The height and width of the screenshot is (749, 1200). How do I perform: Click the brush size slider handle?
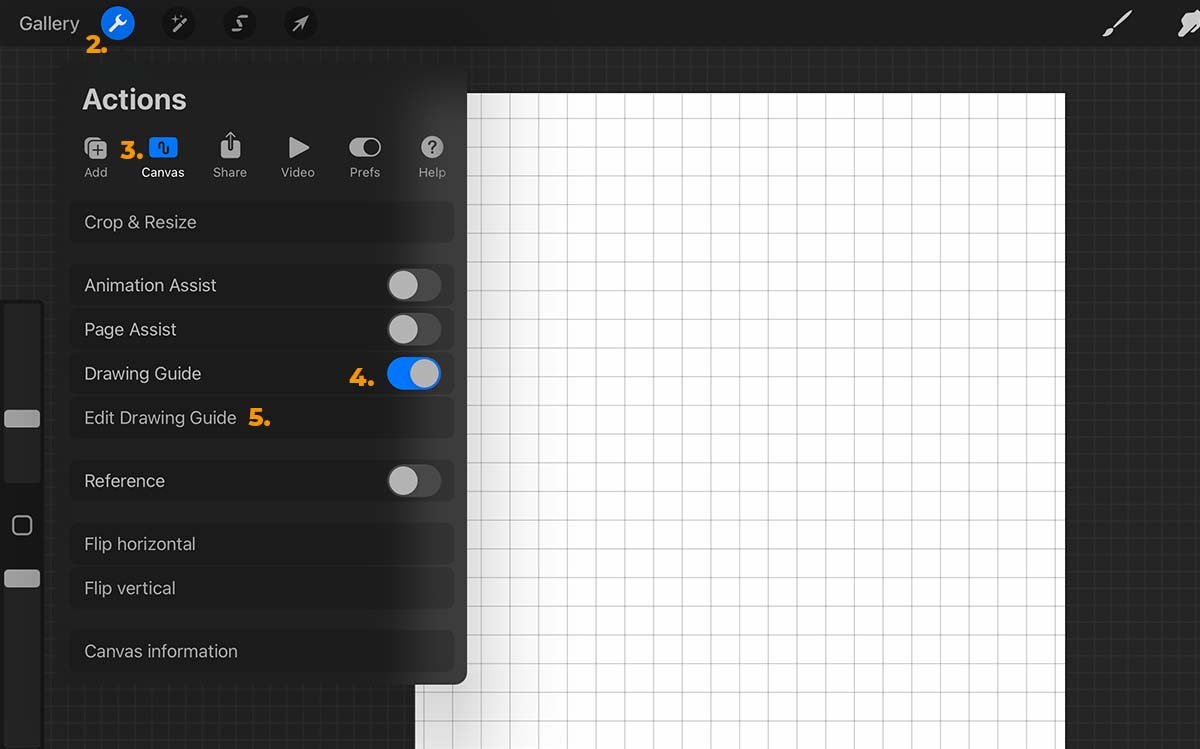(22, 419)
